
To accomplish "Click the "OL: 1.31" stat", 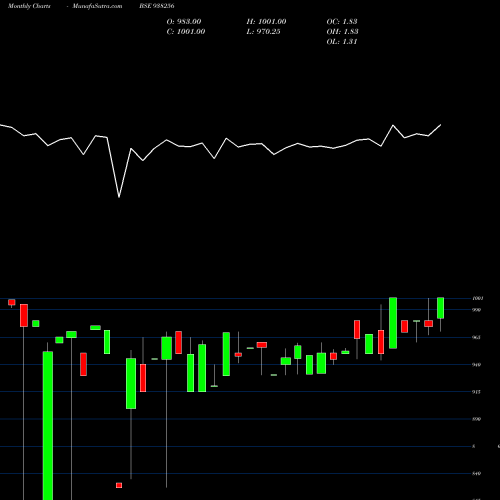I will click(x=342, y=42).
